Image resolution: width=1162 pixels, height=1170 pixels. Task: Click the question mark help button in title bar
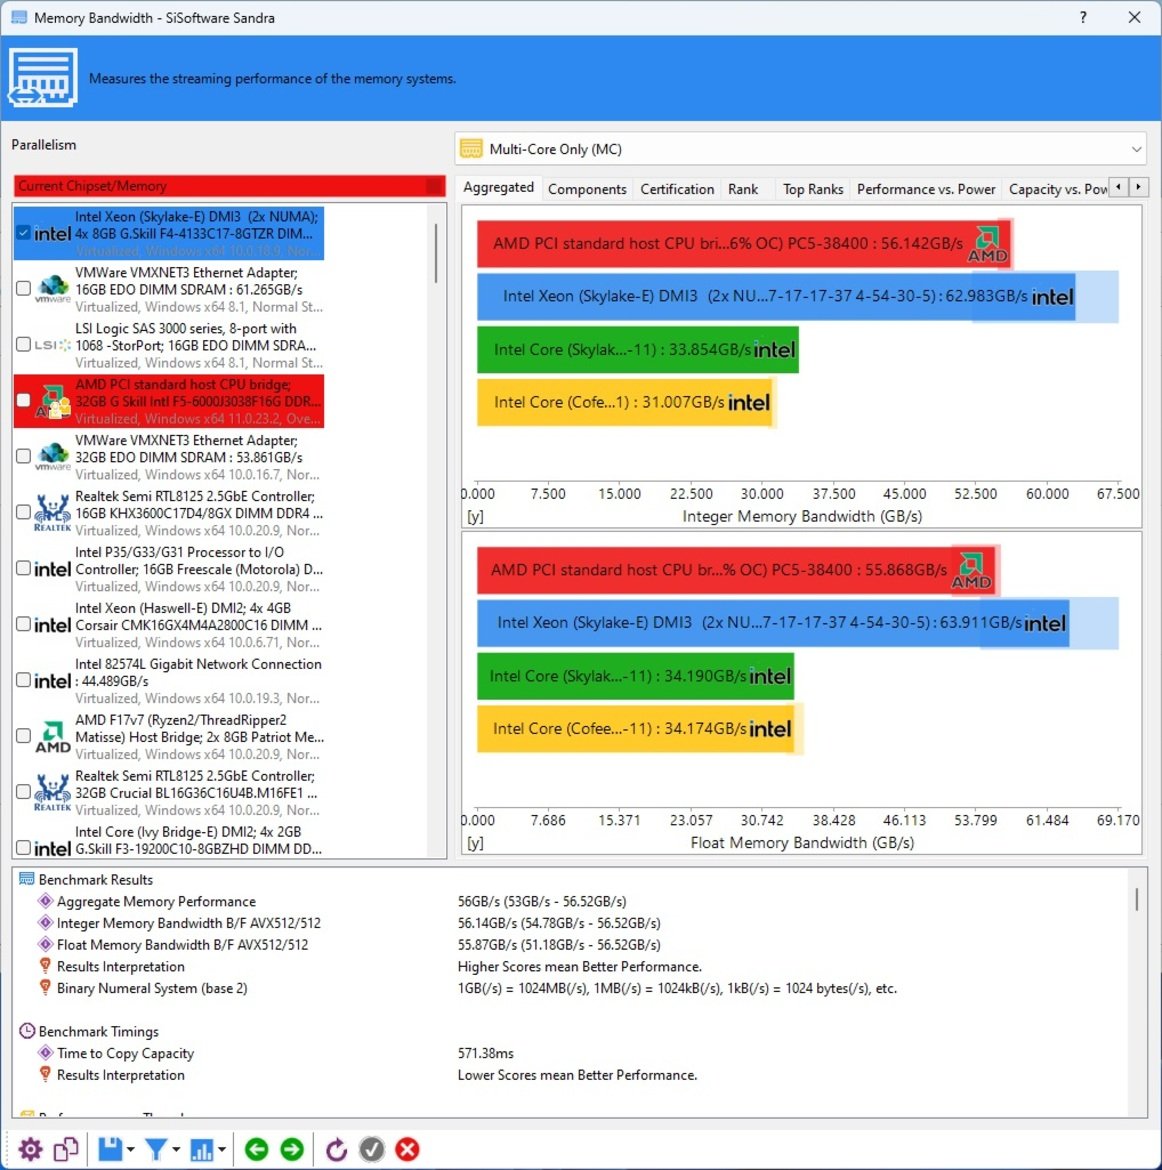1083,17
